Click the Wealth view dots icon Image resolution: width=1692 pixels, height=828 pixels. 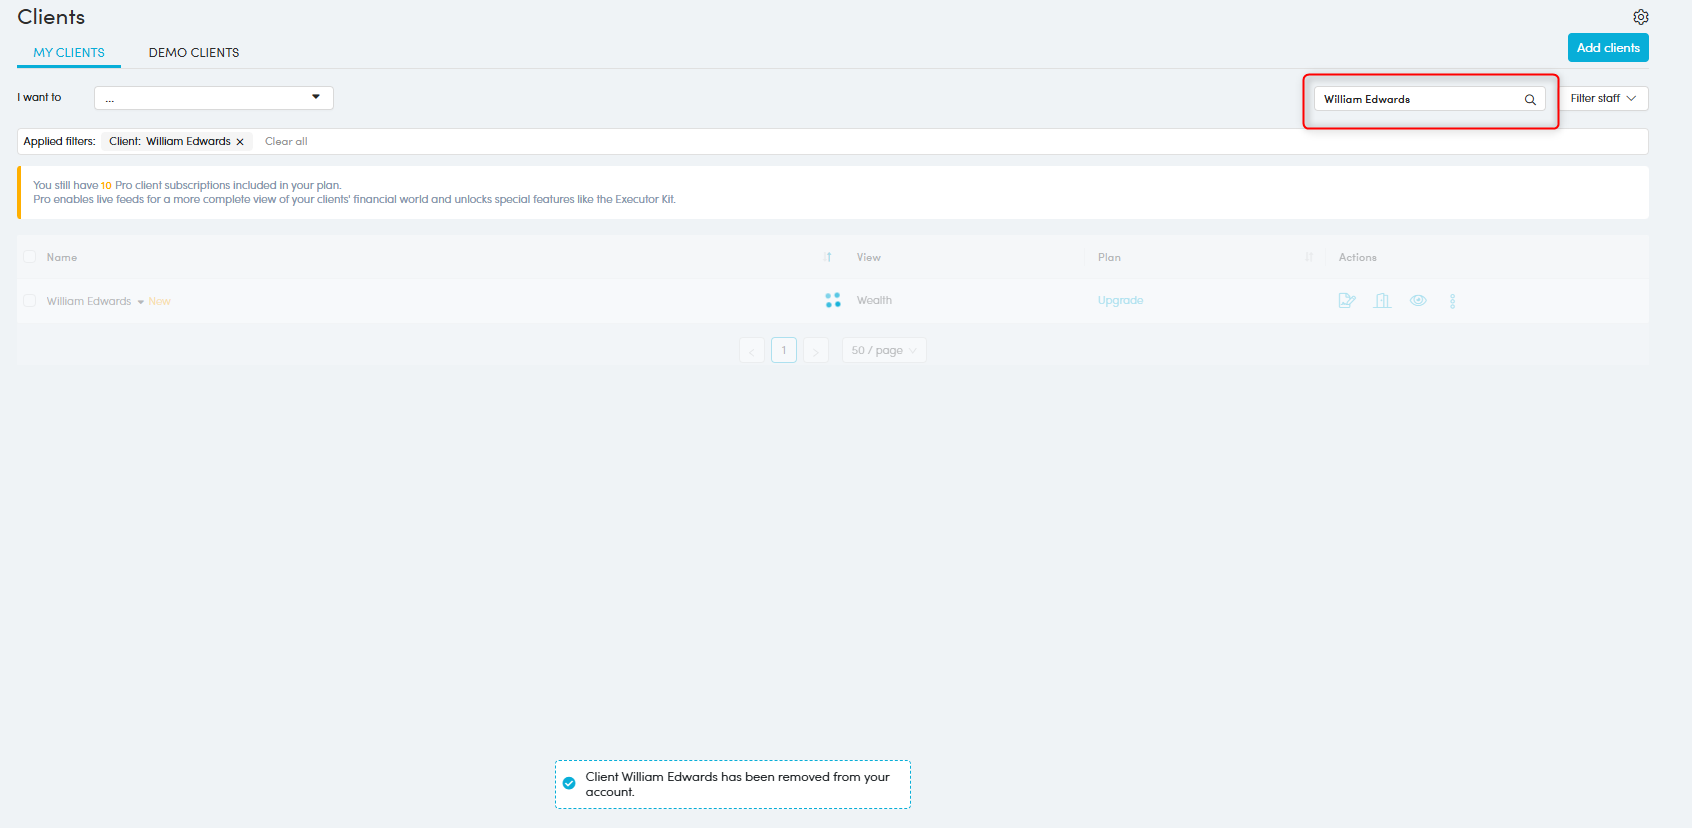tap(832, 301)
